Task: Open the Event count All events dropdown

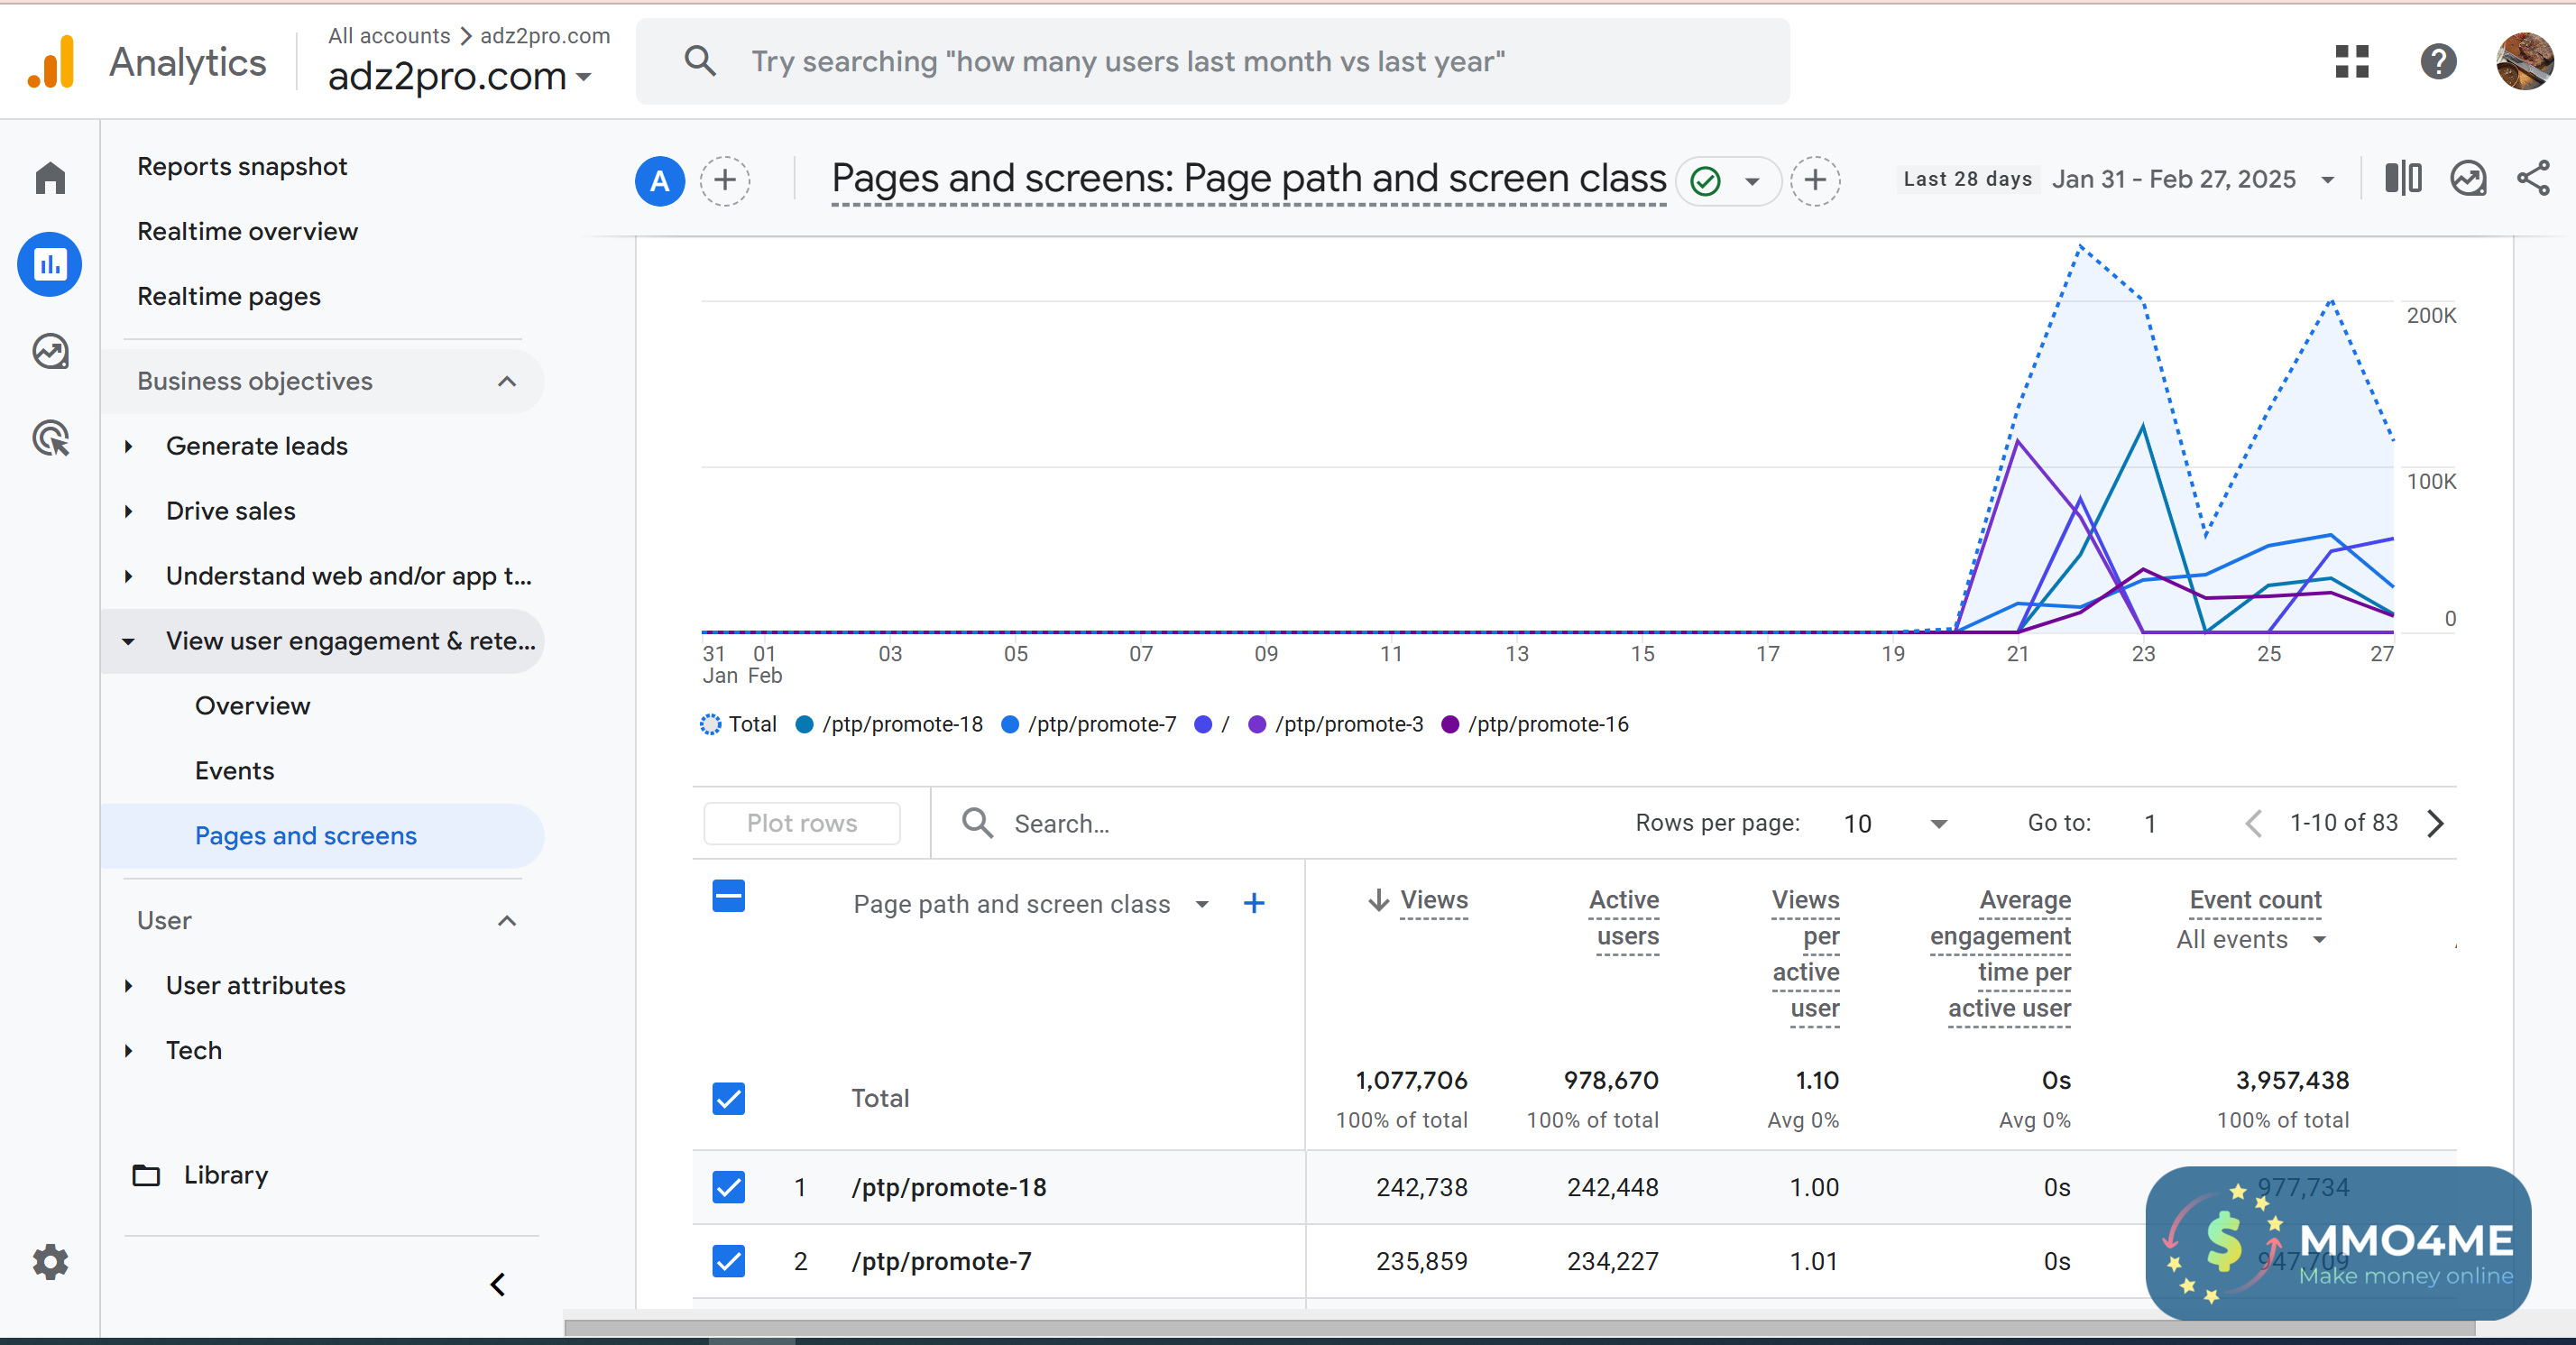Action: coord(2251,939)
